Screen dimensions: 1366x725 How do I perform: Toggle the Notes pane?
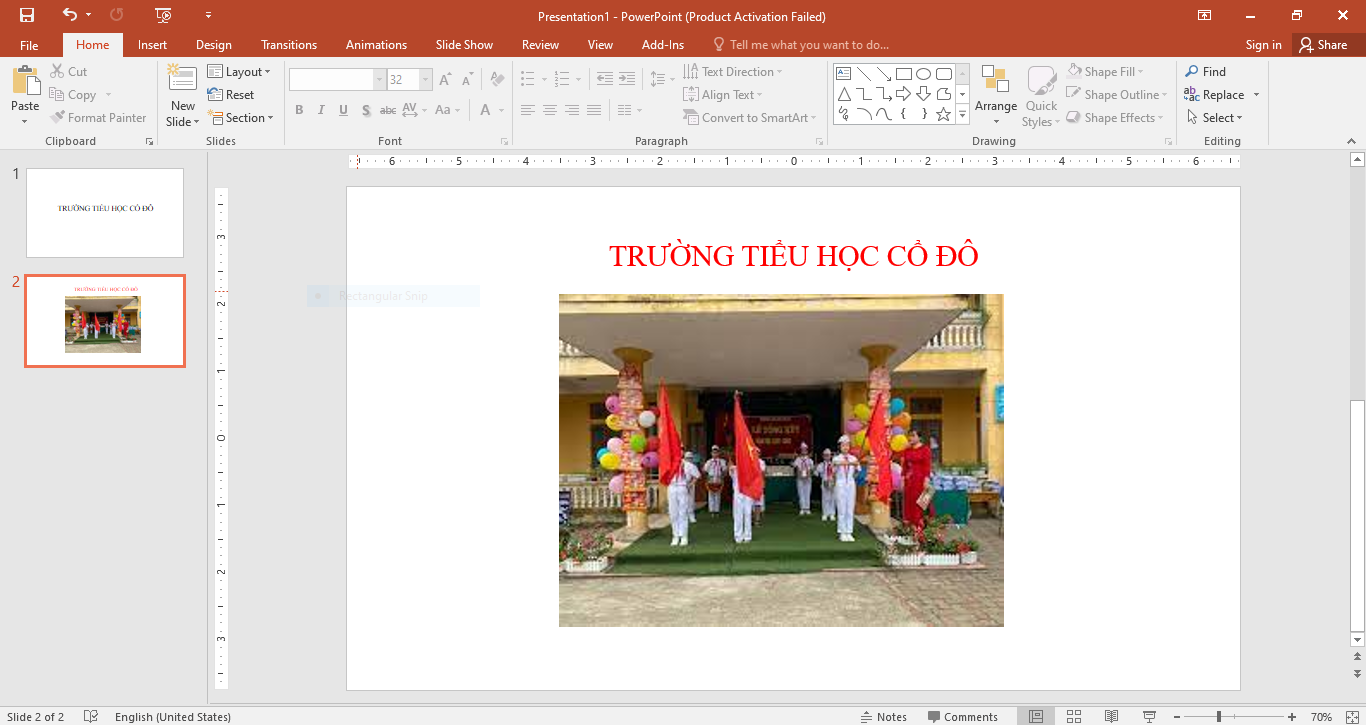pos(883,716)
